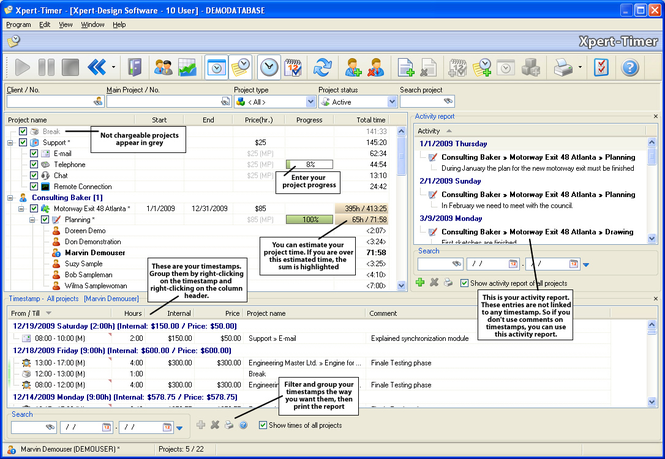This screenshot has width=665, height=459.
Task: Click the blue refresh arrows icon
Action: pyautogui.click(x=322, y=67)
